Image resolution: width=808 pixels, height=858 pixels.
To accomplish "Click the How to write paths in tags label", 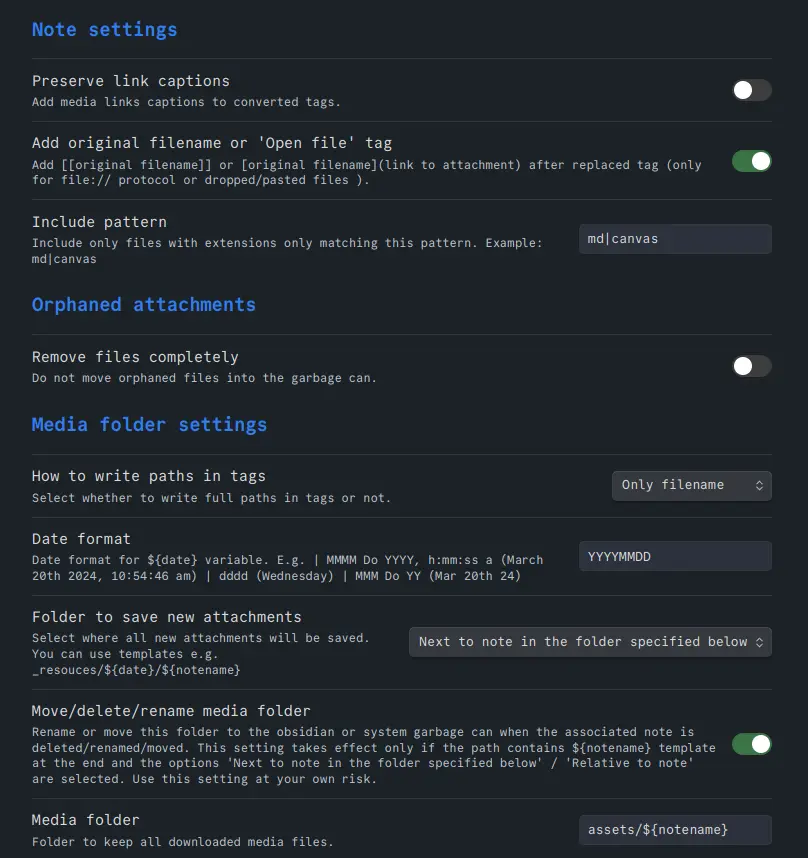I will (x=148, y=476).
